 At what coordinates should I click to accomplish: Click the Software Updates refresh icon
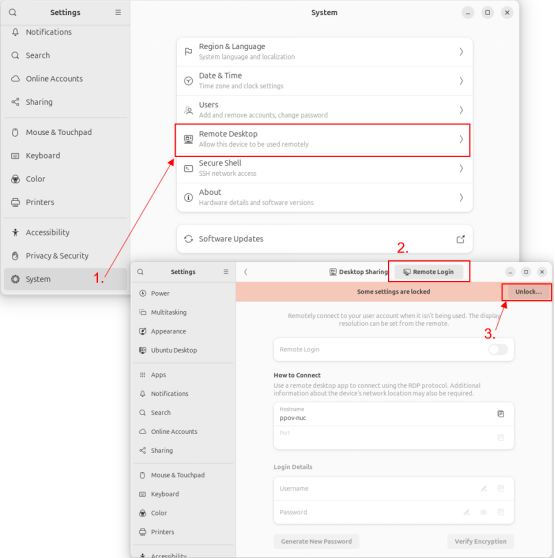188,239
